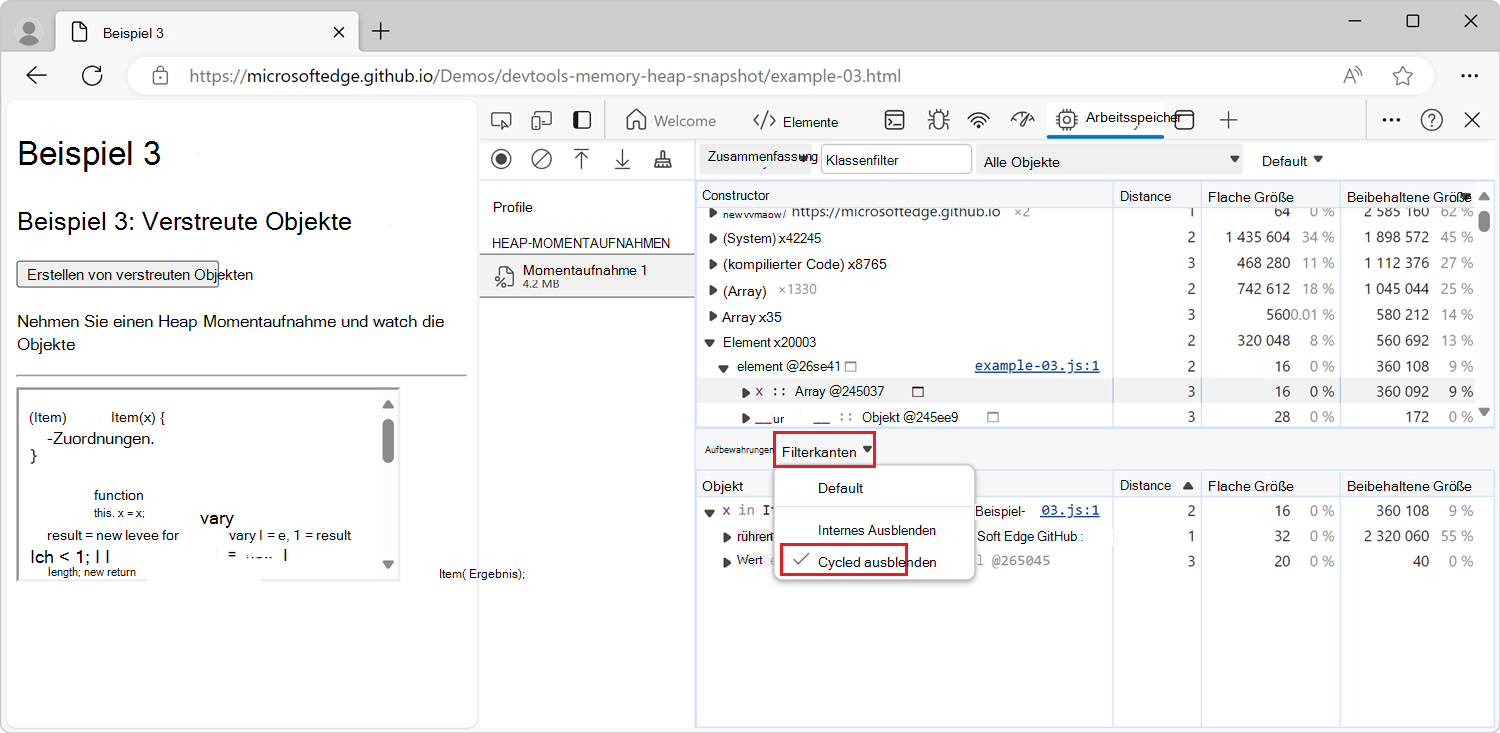Click the Momentaufnahme 1 snapshot file icon

coord(504,277)
